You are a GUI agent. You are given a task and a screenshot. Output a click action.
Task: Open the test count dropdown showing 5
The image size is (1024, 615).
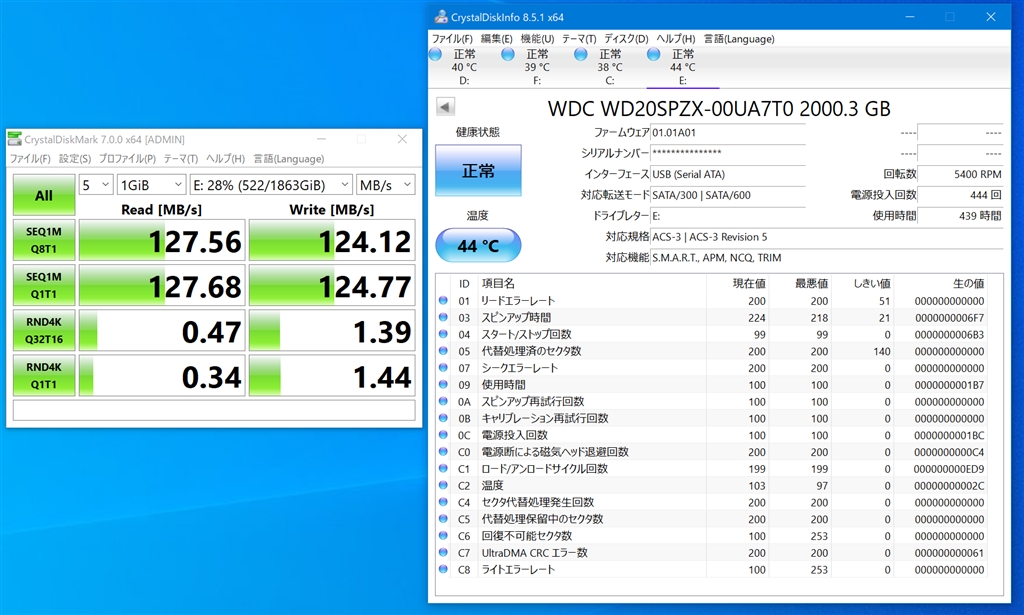(x=96, y=185)
